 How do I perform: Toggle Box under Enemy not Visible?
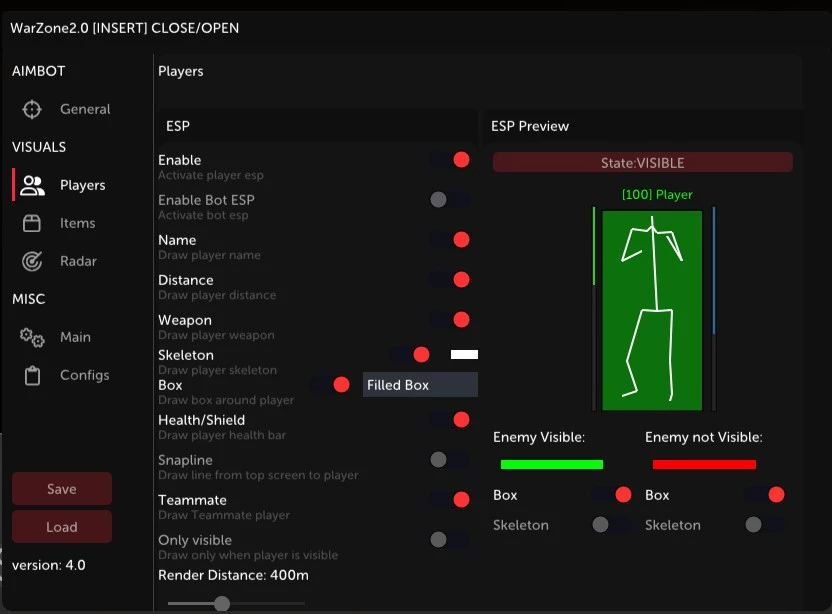click(x=765, y=495)
